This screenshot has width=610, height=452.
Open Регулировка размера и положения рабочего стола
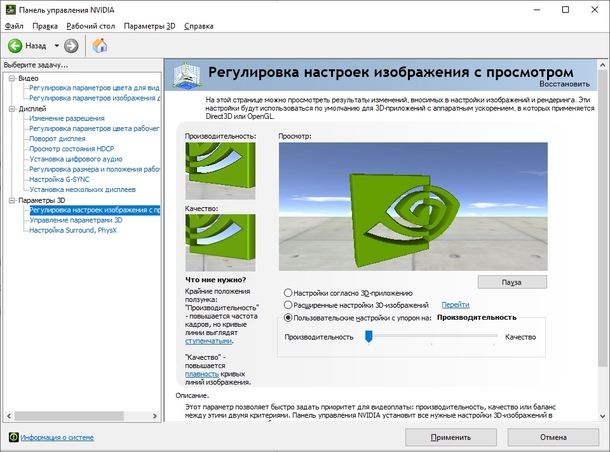click(x=95, y=169)
